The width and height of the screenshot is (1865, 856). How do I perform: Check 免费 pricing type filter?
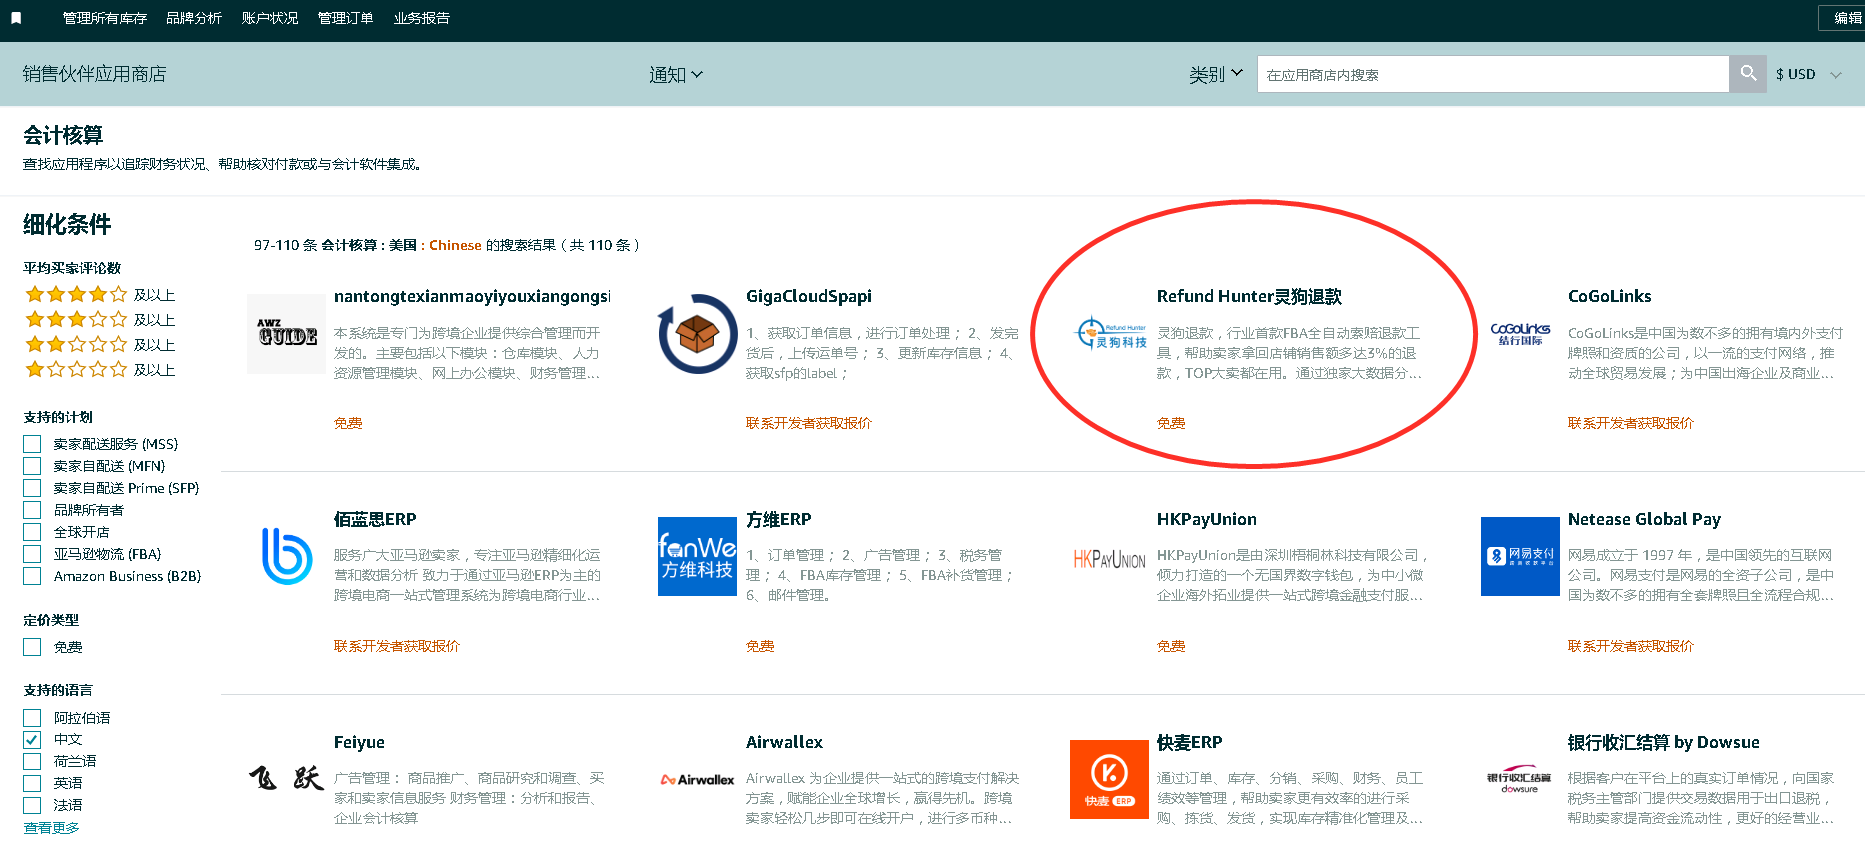[32, 647]
